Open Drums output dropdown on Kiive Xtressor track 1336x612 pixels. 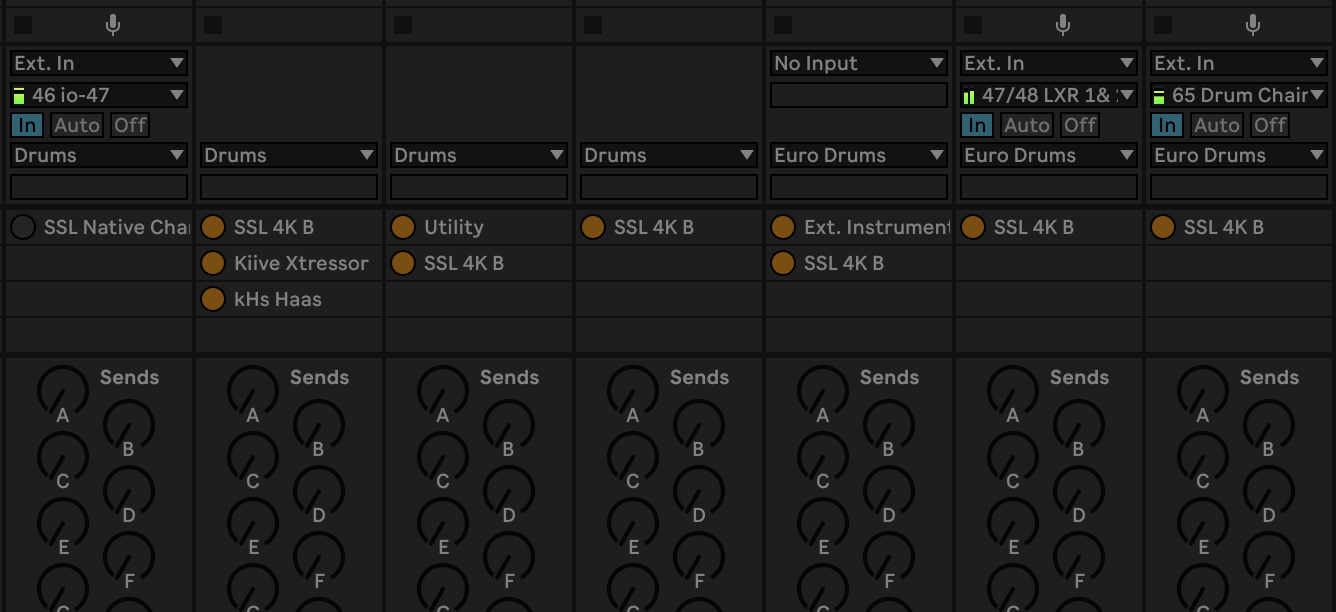[x=289, y=155]
